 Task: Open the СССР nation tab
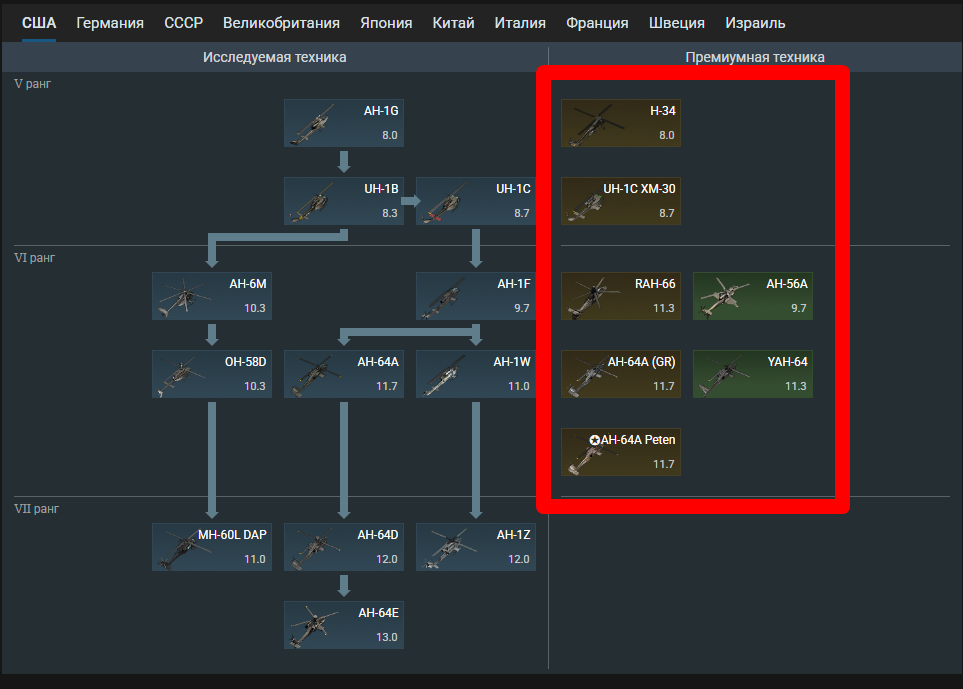(x=183, y=23)
